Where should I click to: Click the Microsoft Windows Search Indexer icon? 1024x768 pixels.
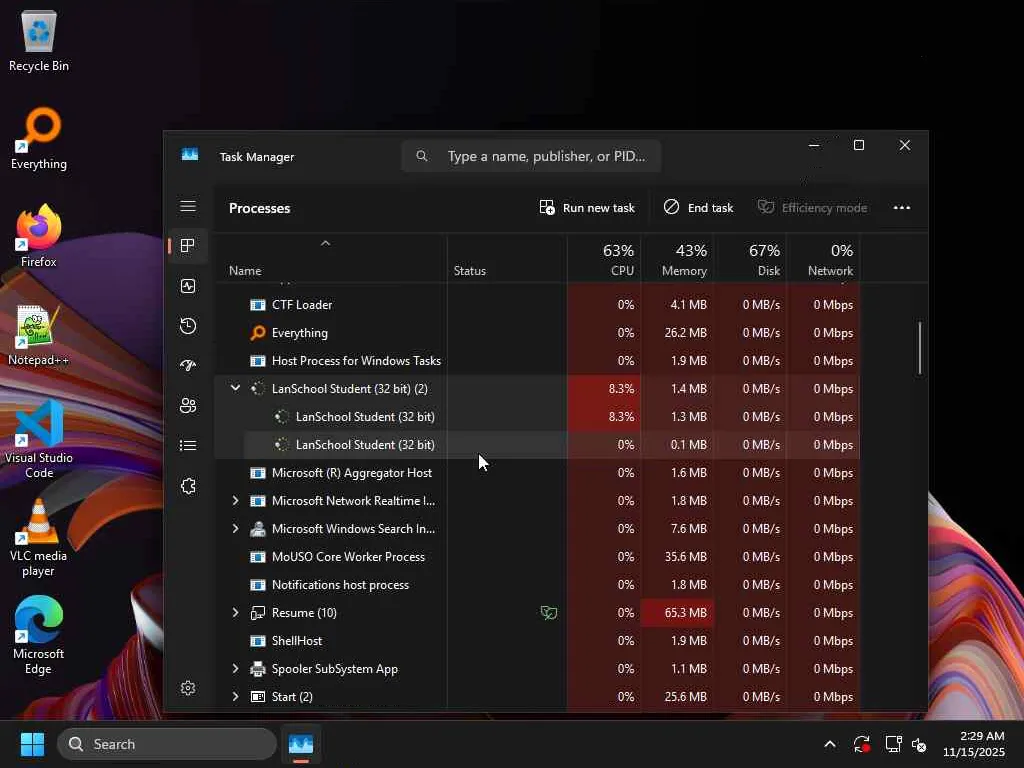pyautogui.click(x=258, y=529)
